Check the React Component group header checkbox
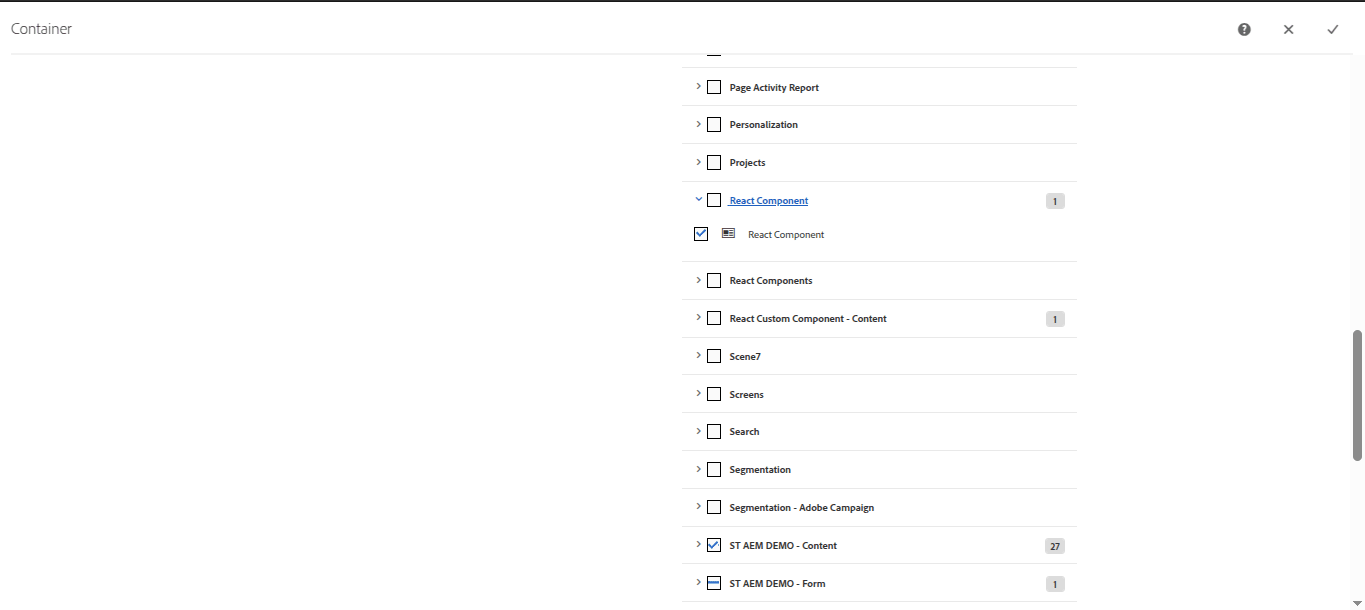Viewport: 1365px width, 610px height. click(x=714, y=200)
